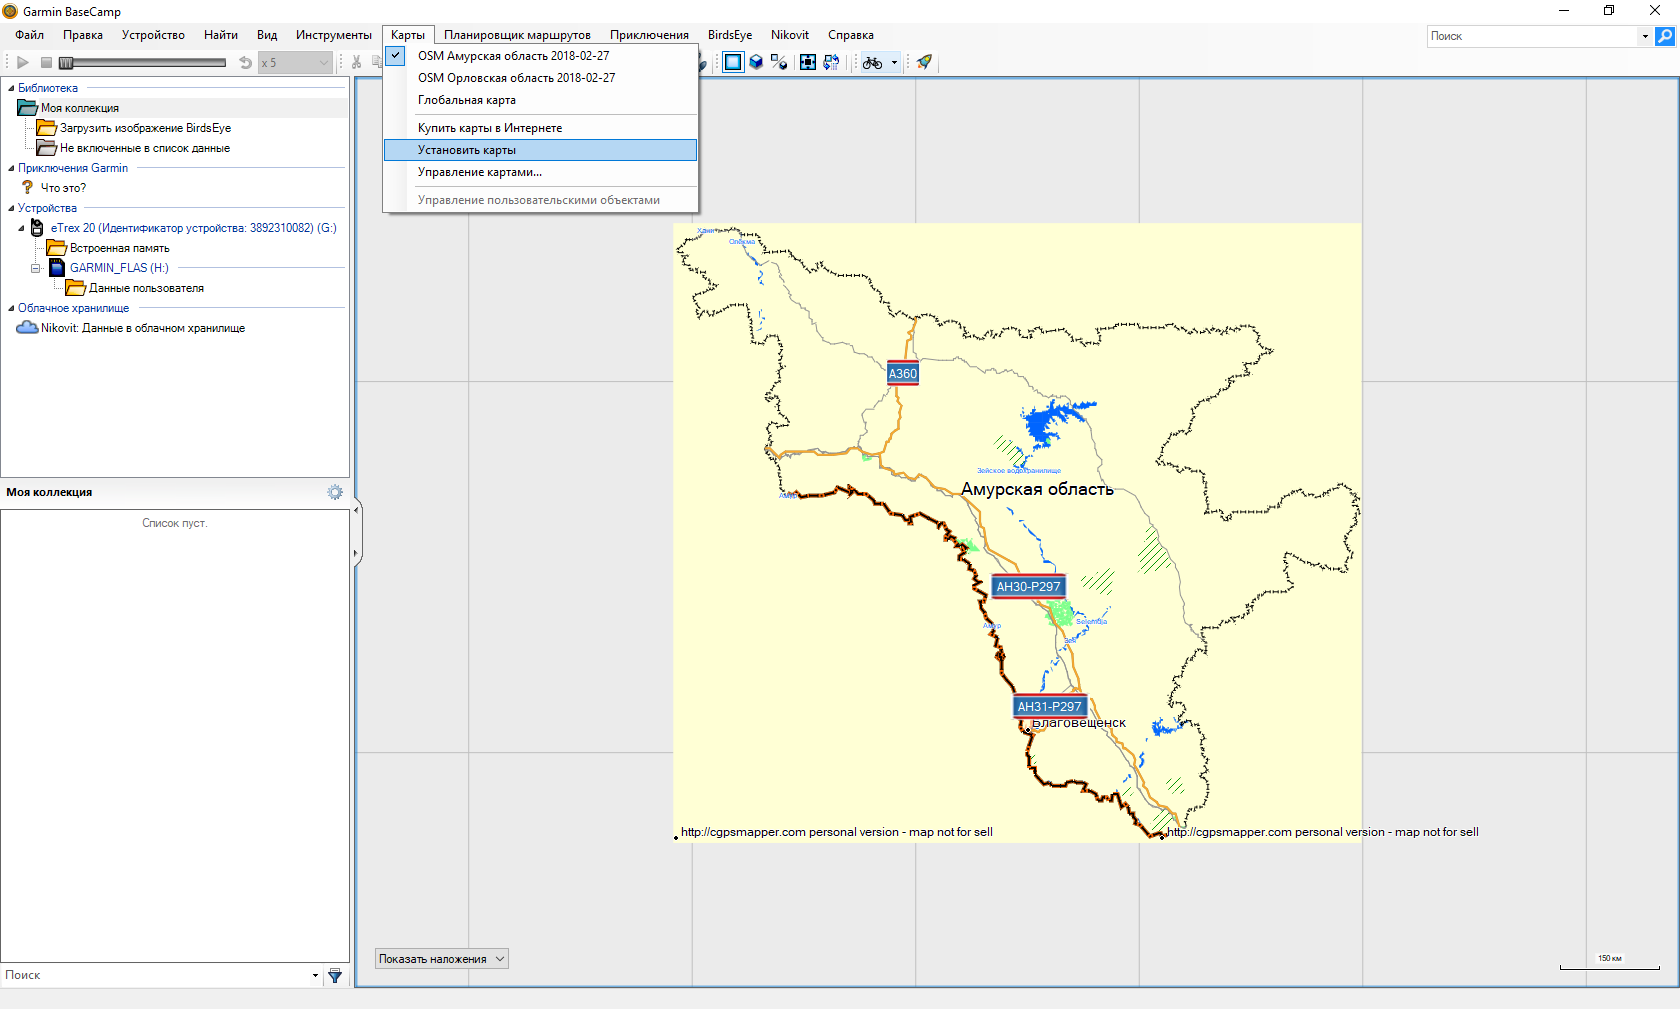Collapse the Облачное хранилище section
This screenshot has width=1680, height=1009.
click(11, 308)
